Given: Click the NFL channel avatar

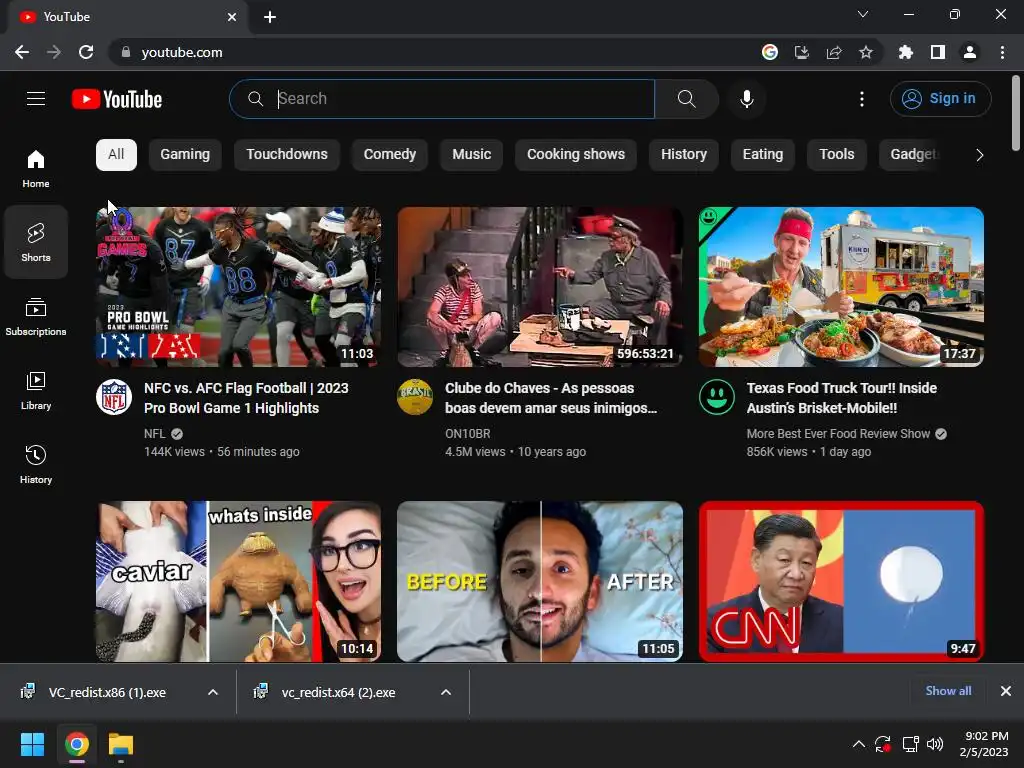Looking at the screenshot, I should point(114,397).
